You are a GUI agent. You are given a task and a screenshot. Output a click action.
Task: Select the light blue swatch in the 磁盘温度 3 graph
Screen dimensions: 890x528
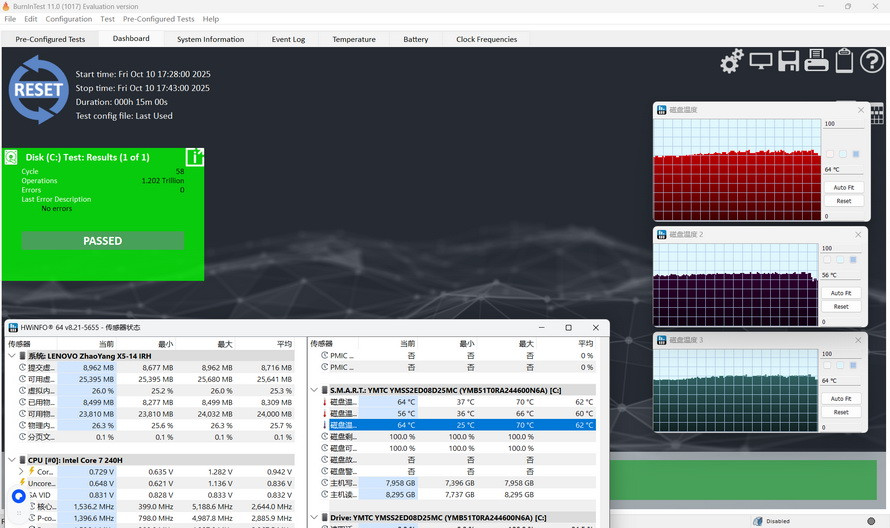click(x=842, y=366)
